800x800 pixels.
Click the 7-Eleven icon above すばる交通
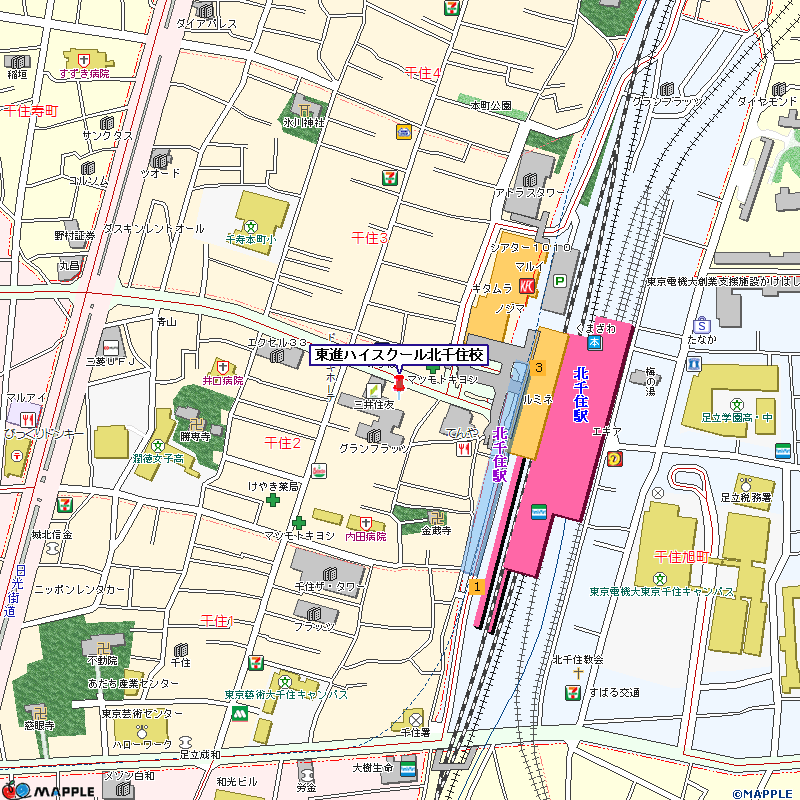(x=575, y=691)
